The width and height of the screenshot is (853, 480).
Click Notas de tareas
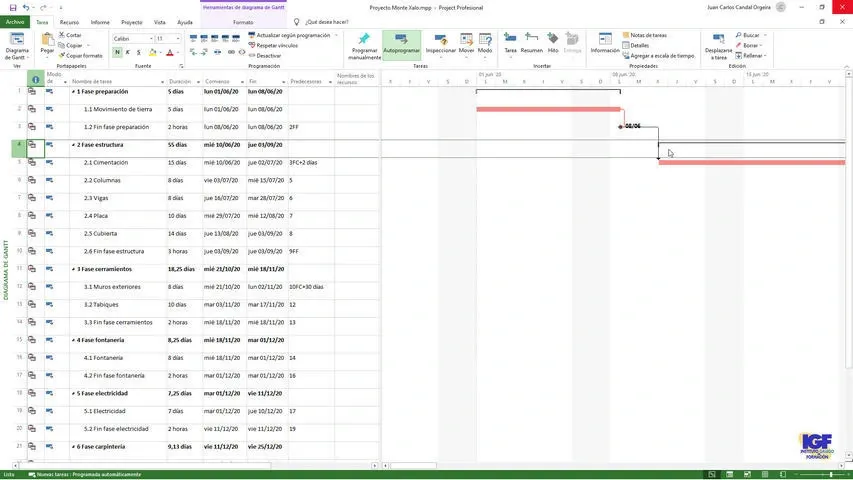(x=645, y=35)
